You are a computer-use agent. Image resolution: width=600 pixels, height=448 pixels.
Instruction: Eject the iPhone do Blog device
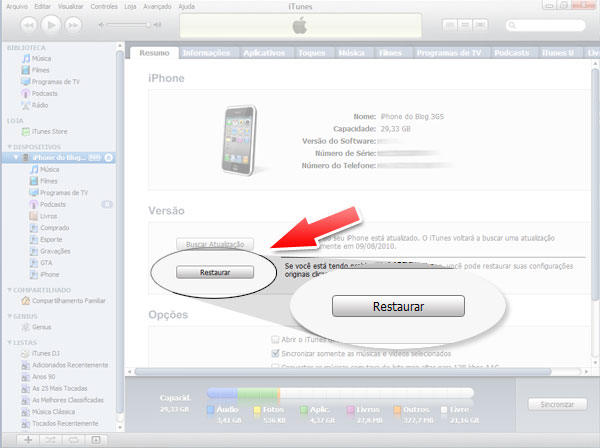108,158
